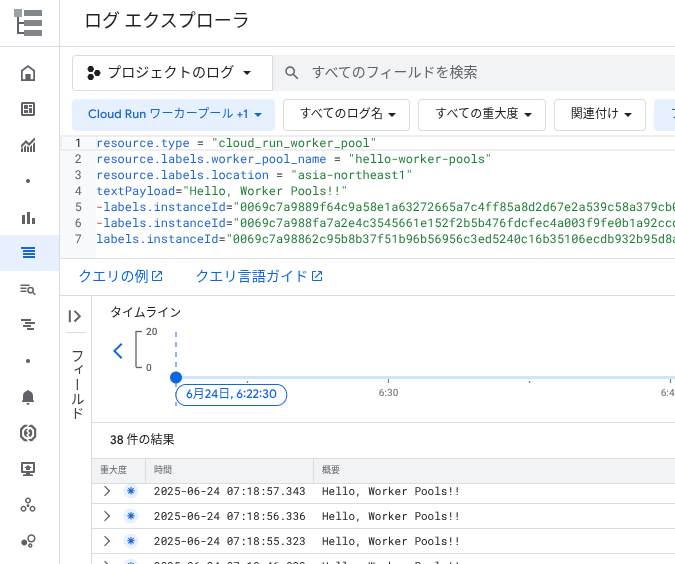This screenshot has width=675, height=564.
Task: Click severity icon of 07:18:57.343 entry
Action: pos(131,491)
